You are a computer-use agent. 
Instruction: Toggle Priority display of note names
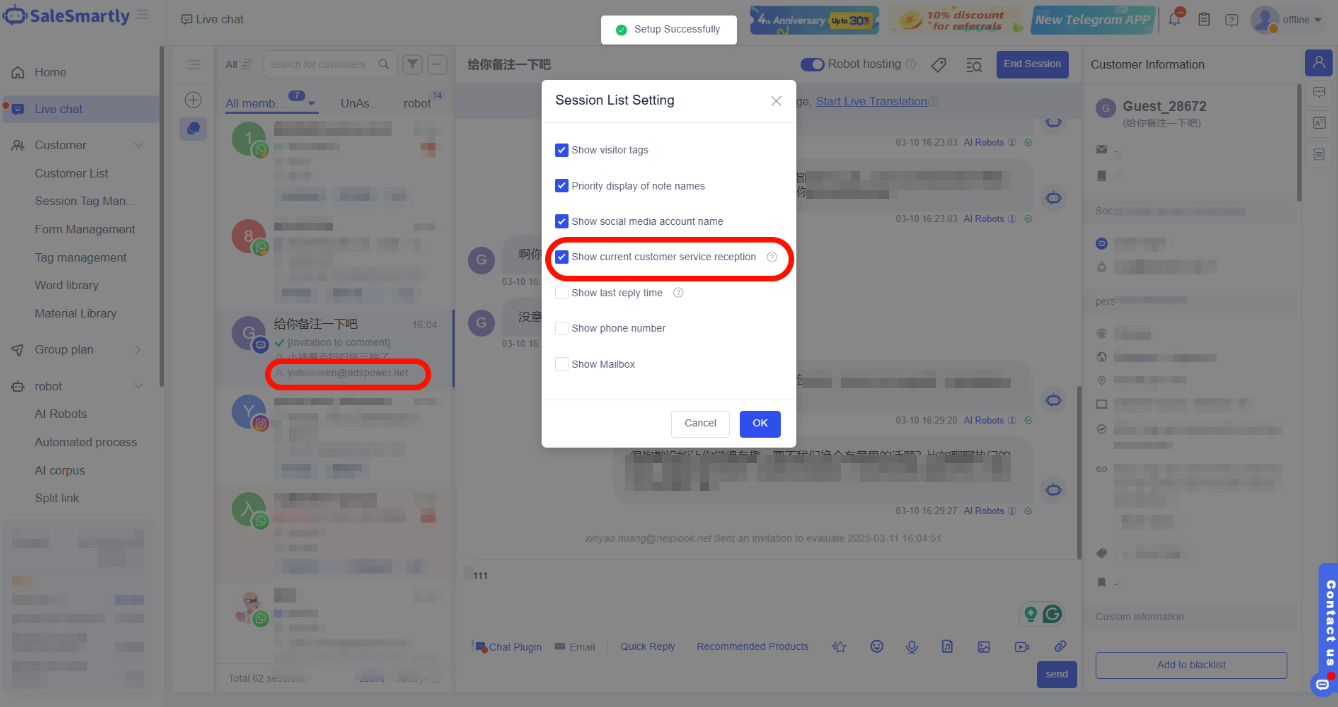point(562,186)
